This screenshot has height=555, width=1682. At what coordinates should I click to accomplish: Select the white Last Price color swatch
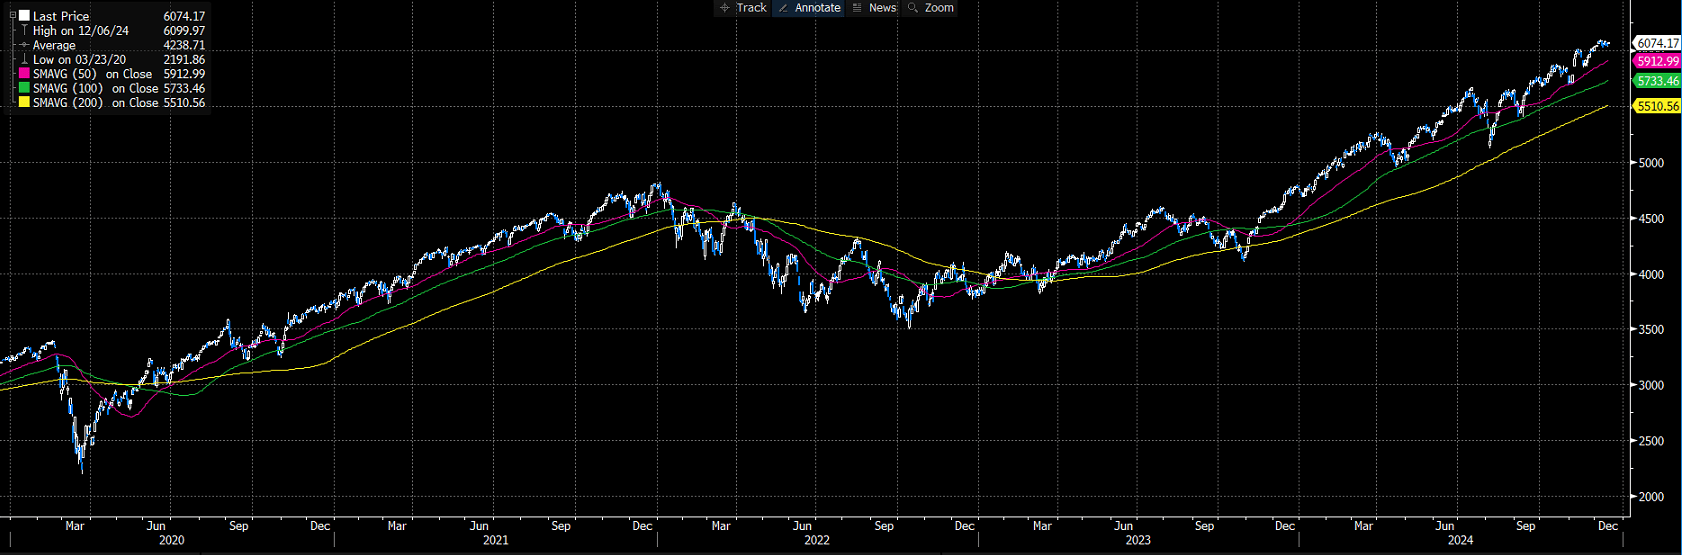pos(24,16)
